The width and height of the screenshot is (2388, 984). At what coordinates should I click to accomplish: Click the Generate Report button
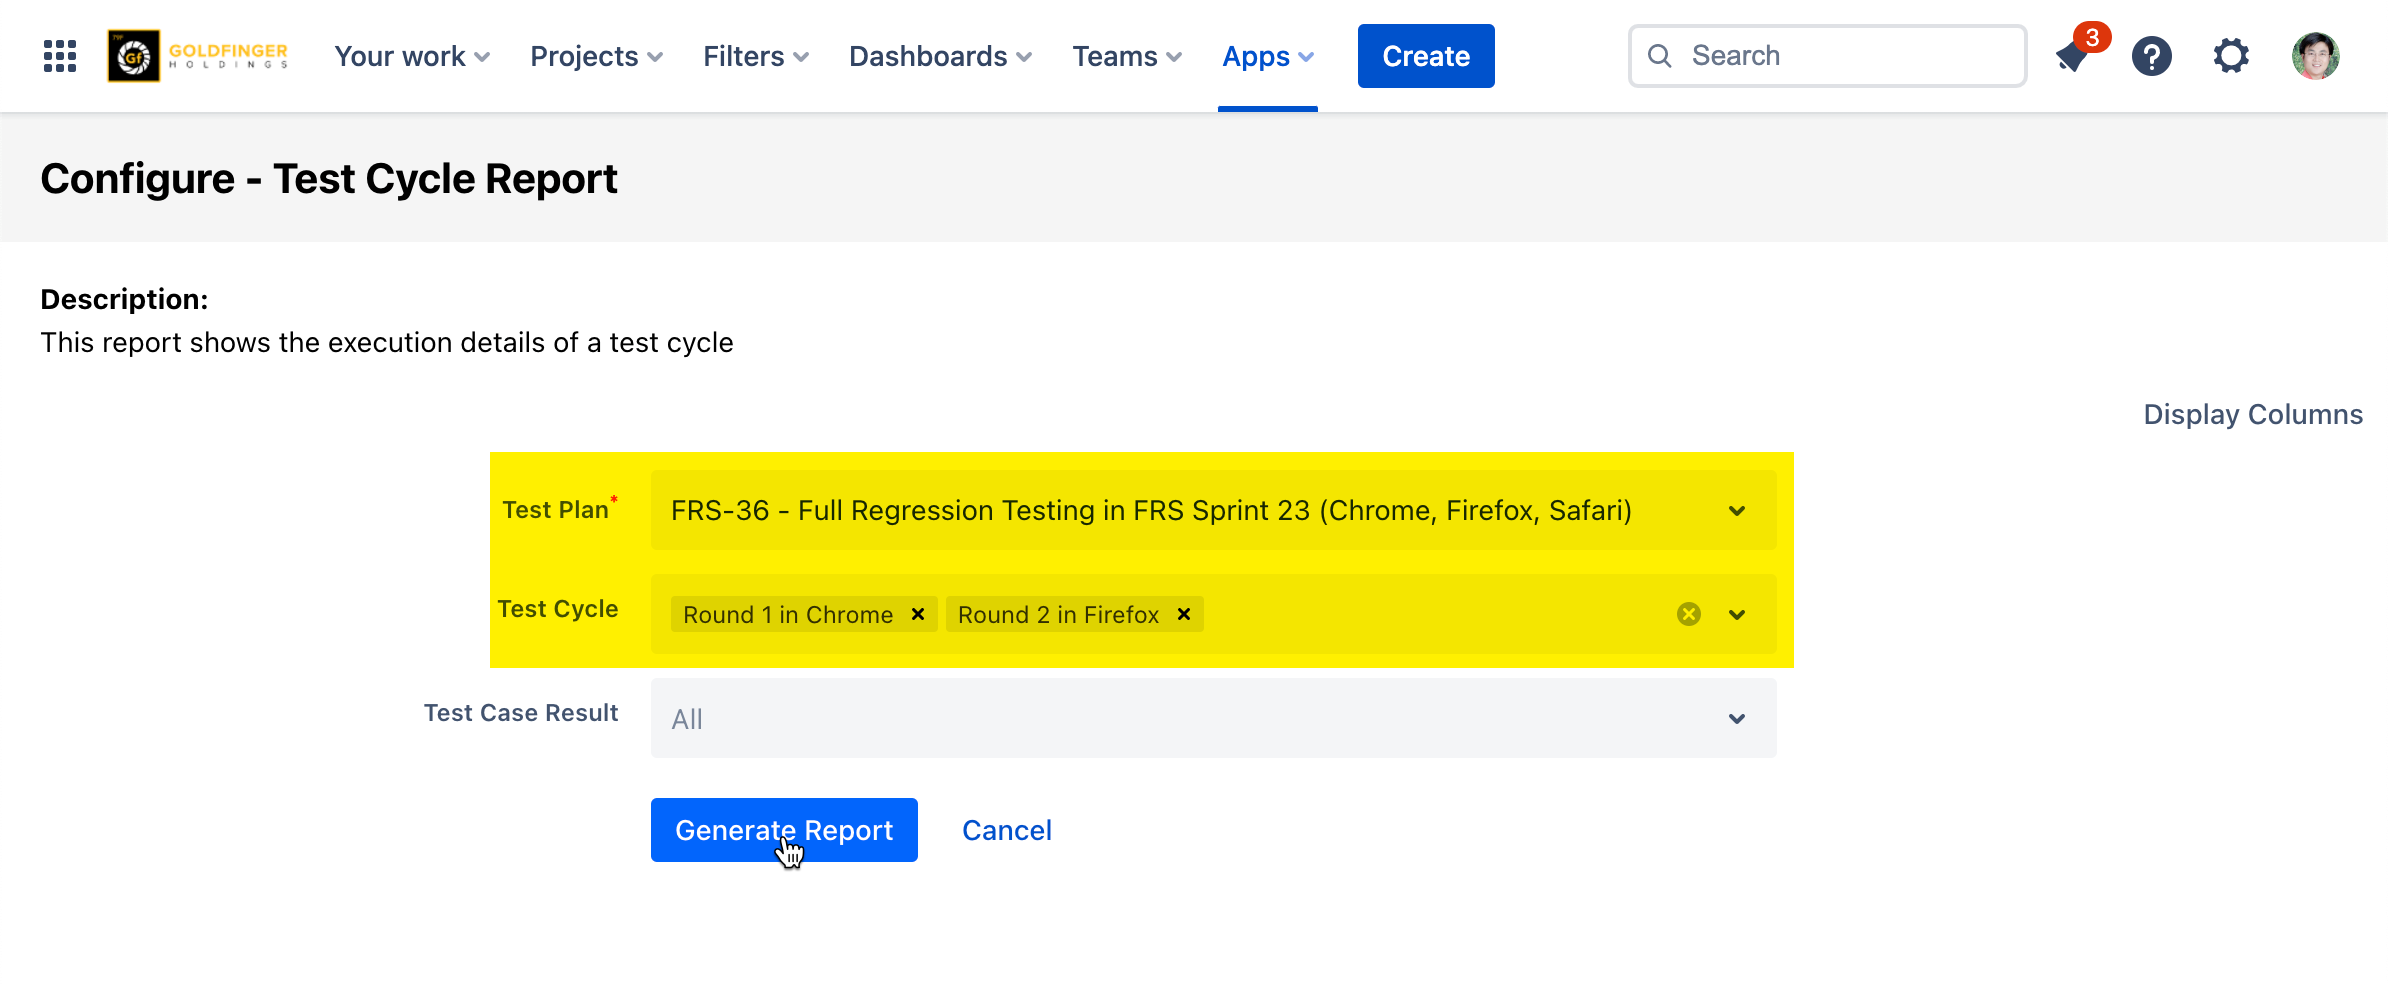coord(784,830)
